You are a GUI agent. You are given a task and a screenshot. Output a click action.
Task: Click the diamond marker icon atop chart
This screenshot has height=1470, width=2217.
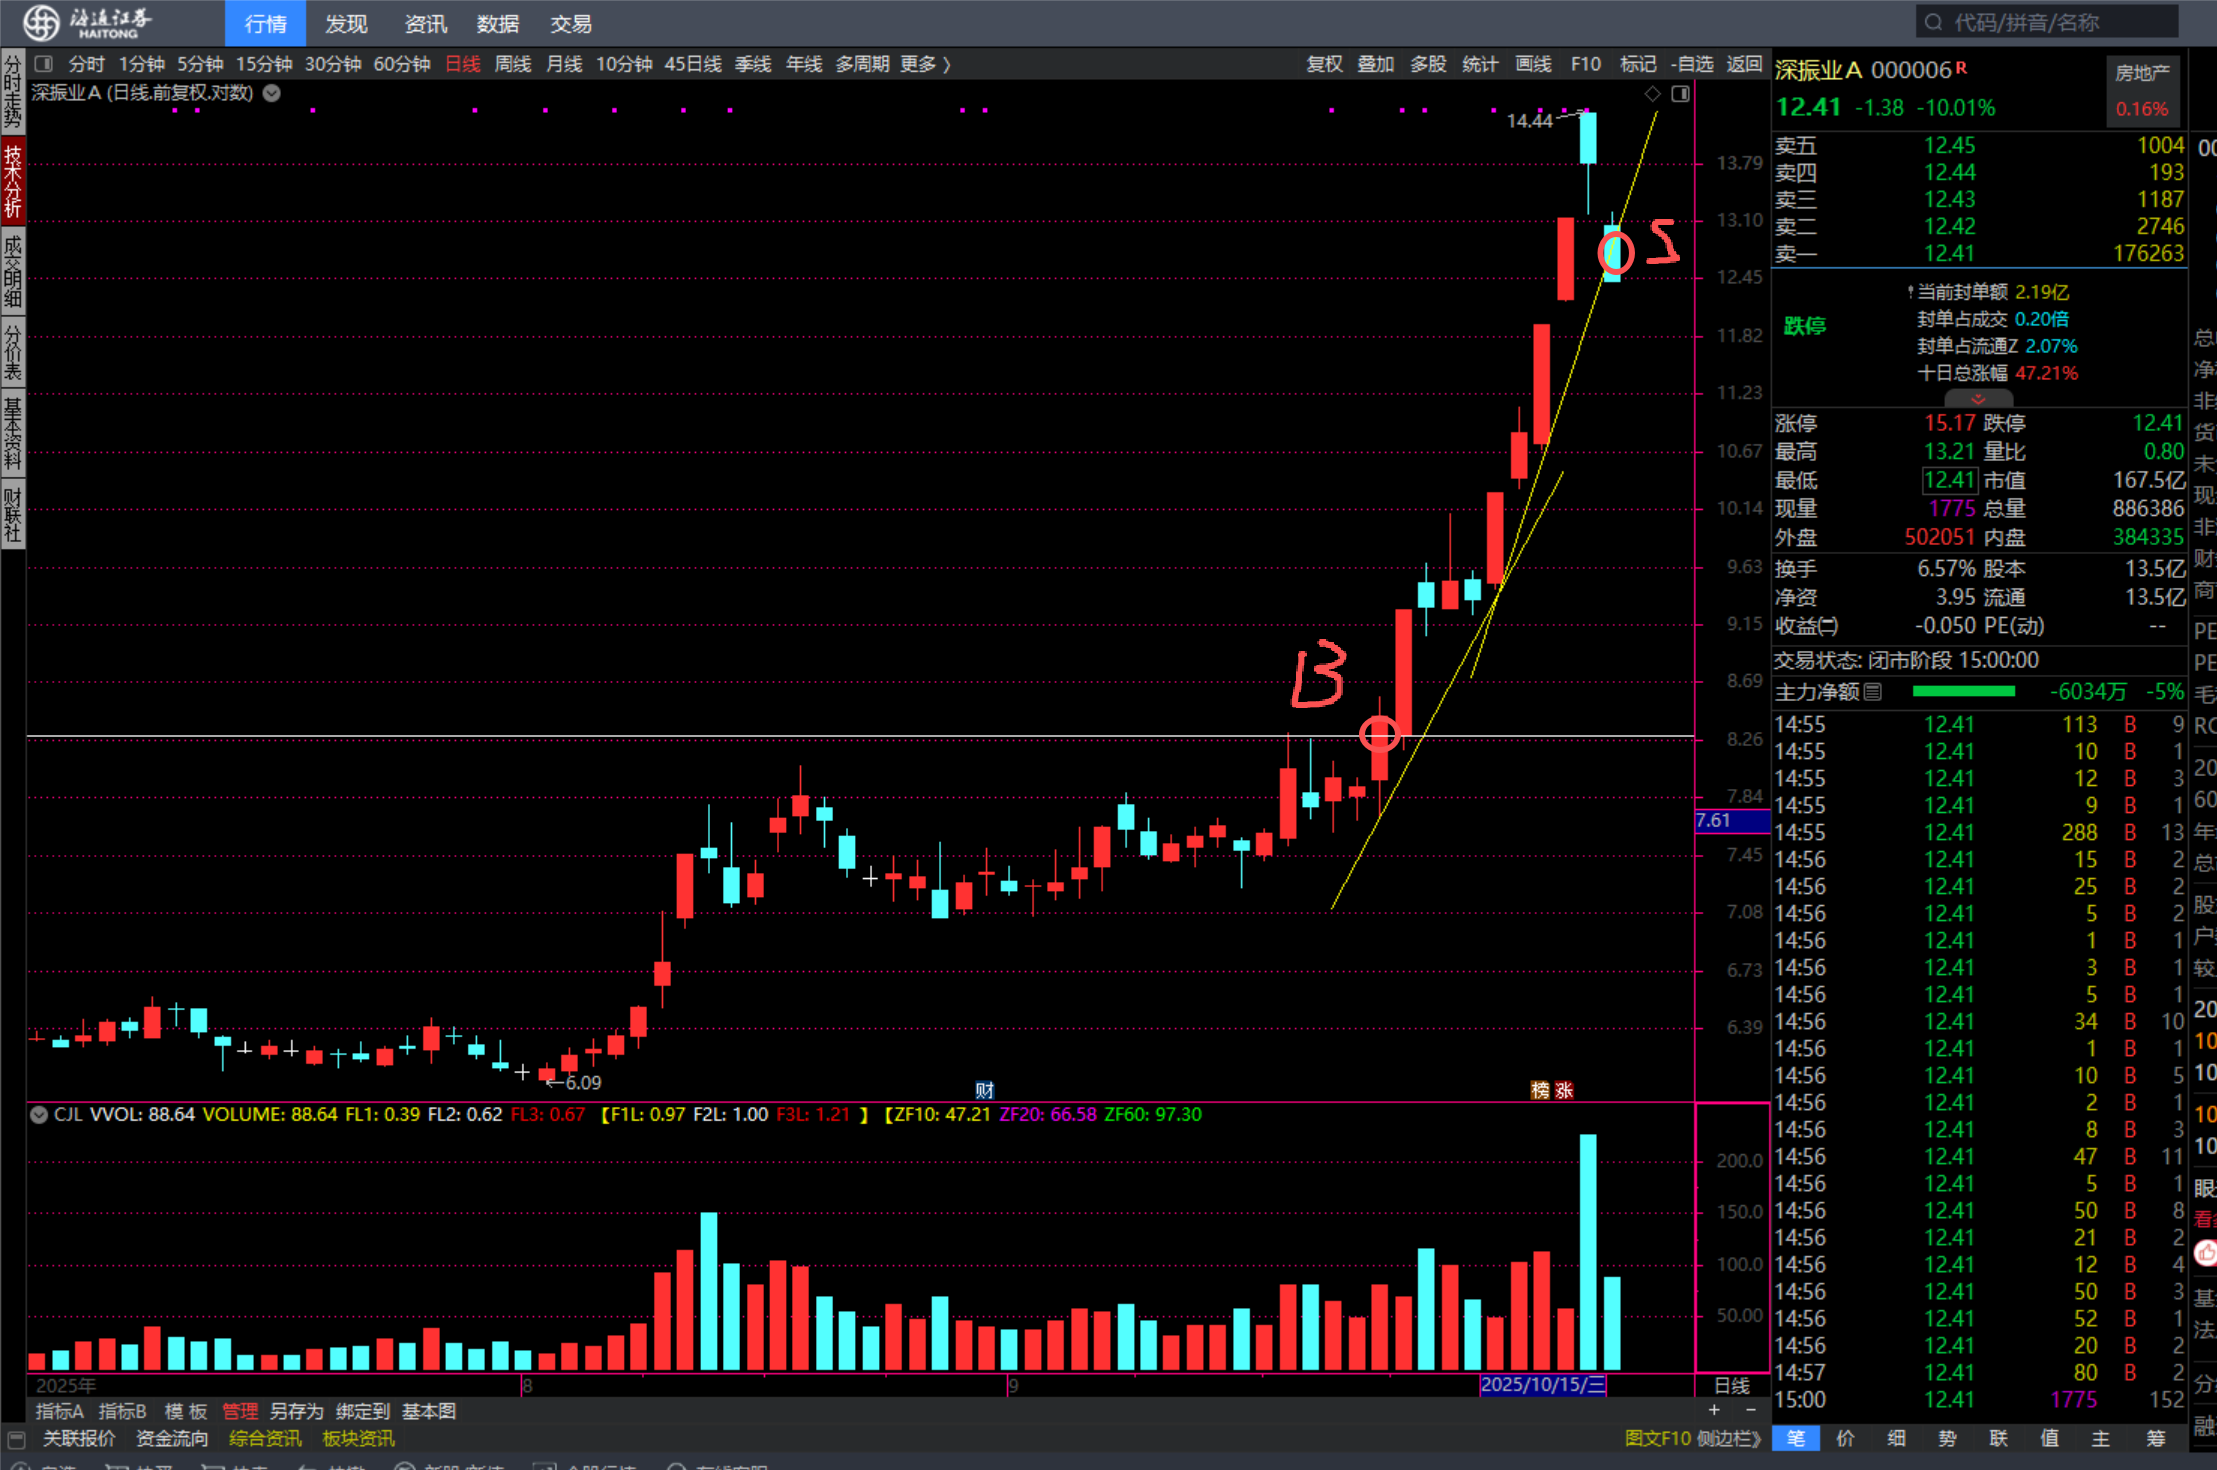tap(1652, 94)
